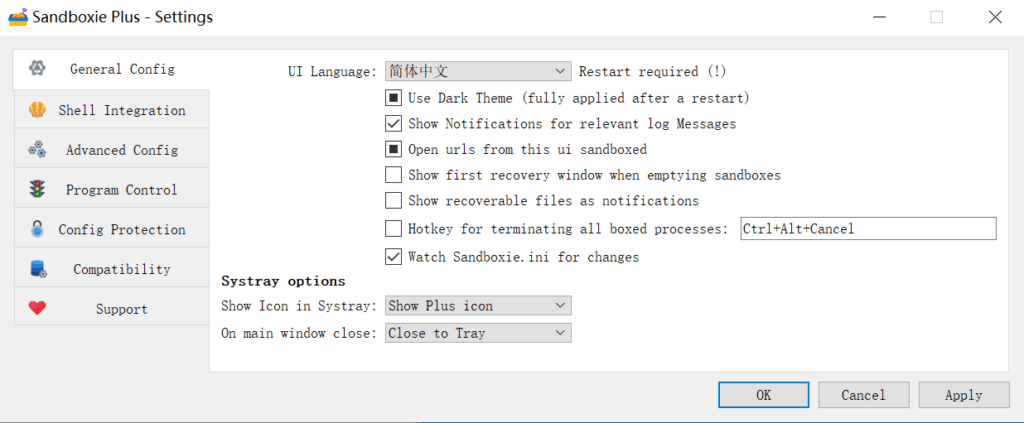Uncheck Watch Sandboxie.ini for changes
The image size is (1024, 423).
[394, 257]
